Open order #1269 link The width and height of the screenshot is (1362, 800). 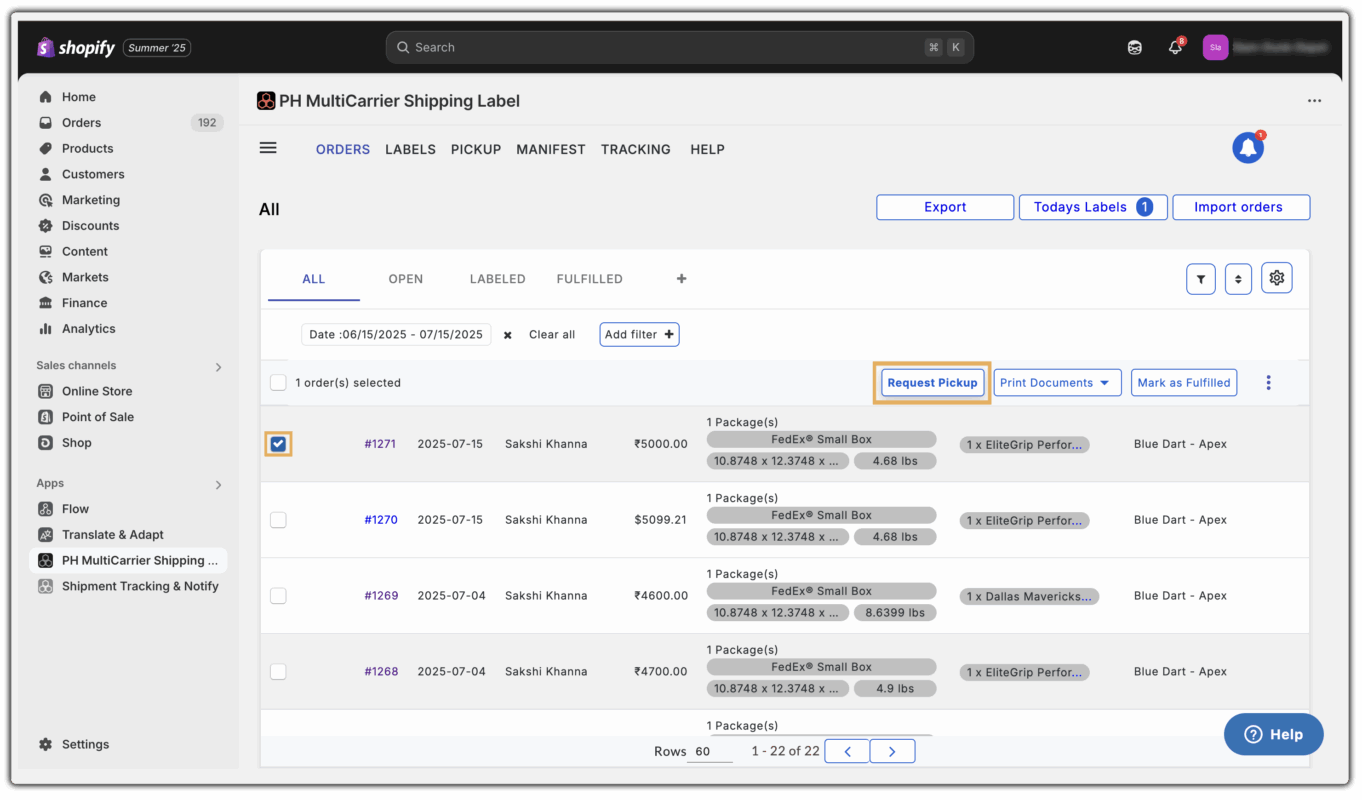(x=381, y=596)
